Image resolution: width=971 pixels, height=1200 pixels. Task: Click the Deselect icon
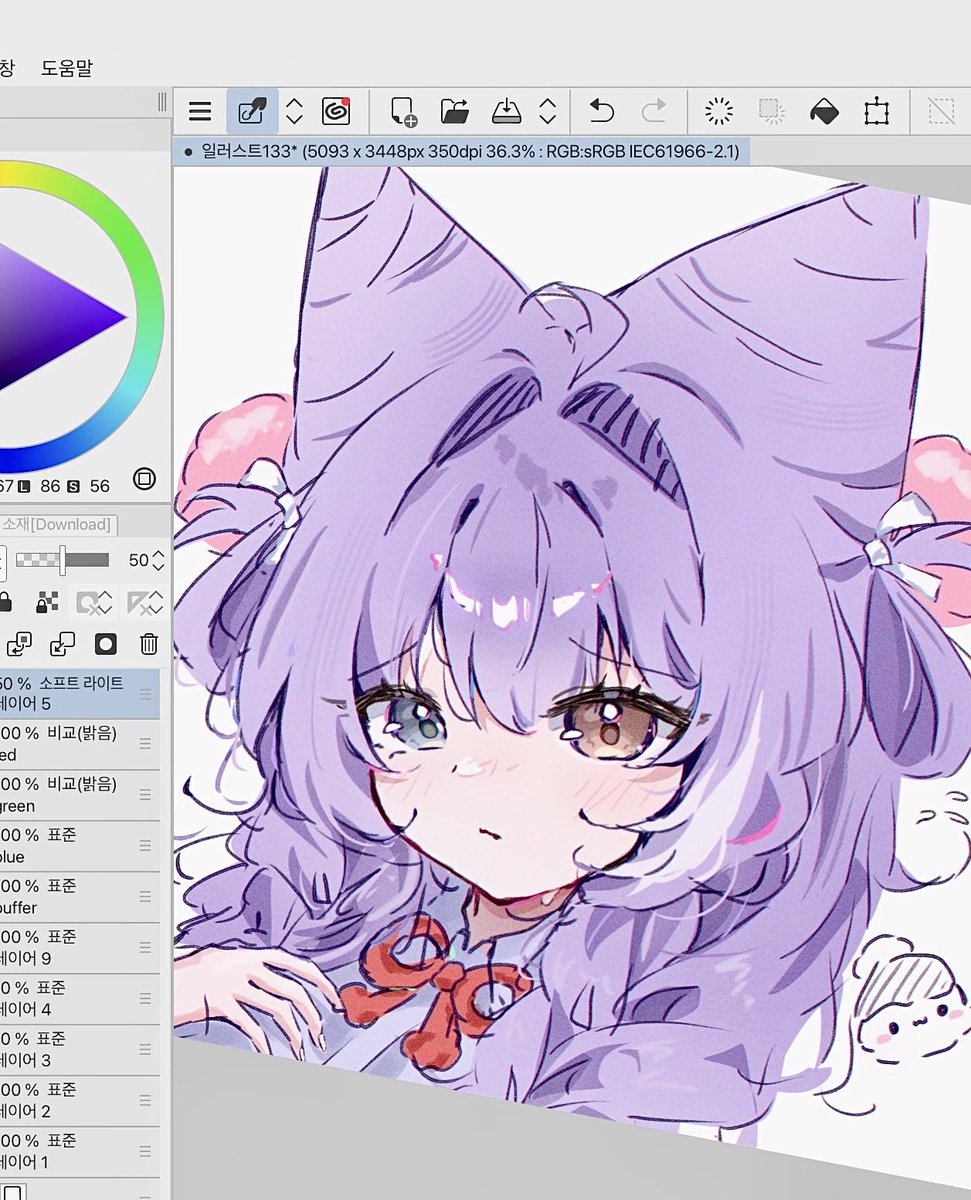941,111
